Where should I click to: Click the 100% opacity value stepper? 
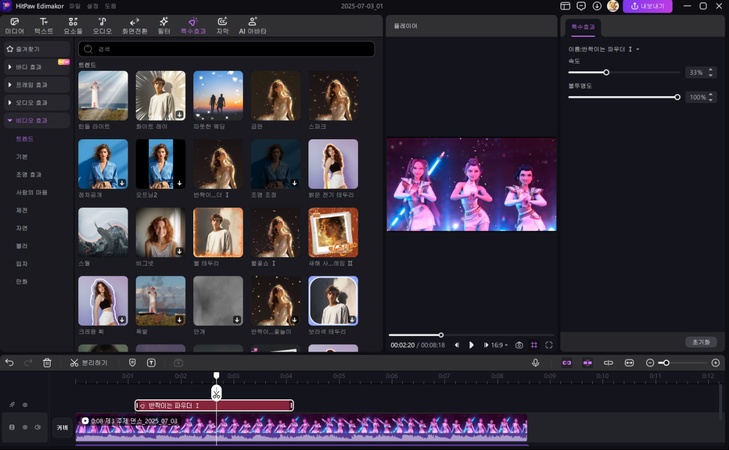tap(710, 97)
